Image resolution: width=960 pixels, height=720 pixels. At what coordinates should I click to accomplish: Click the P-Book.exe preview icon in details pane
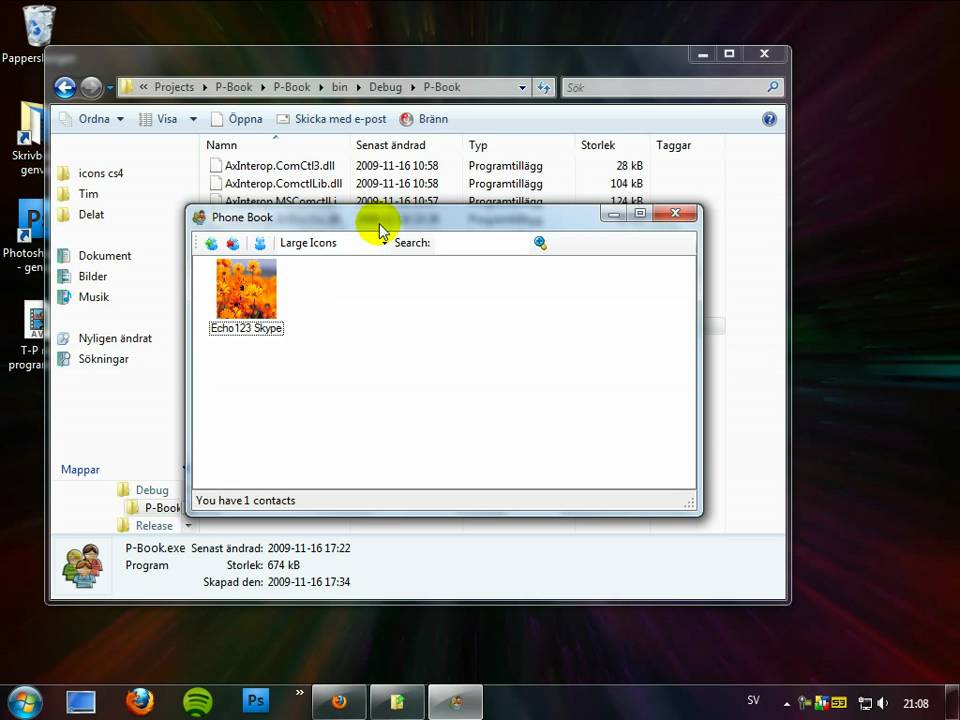tap(83, 565)
